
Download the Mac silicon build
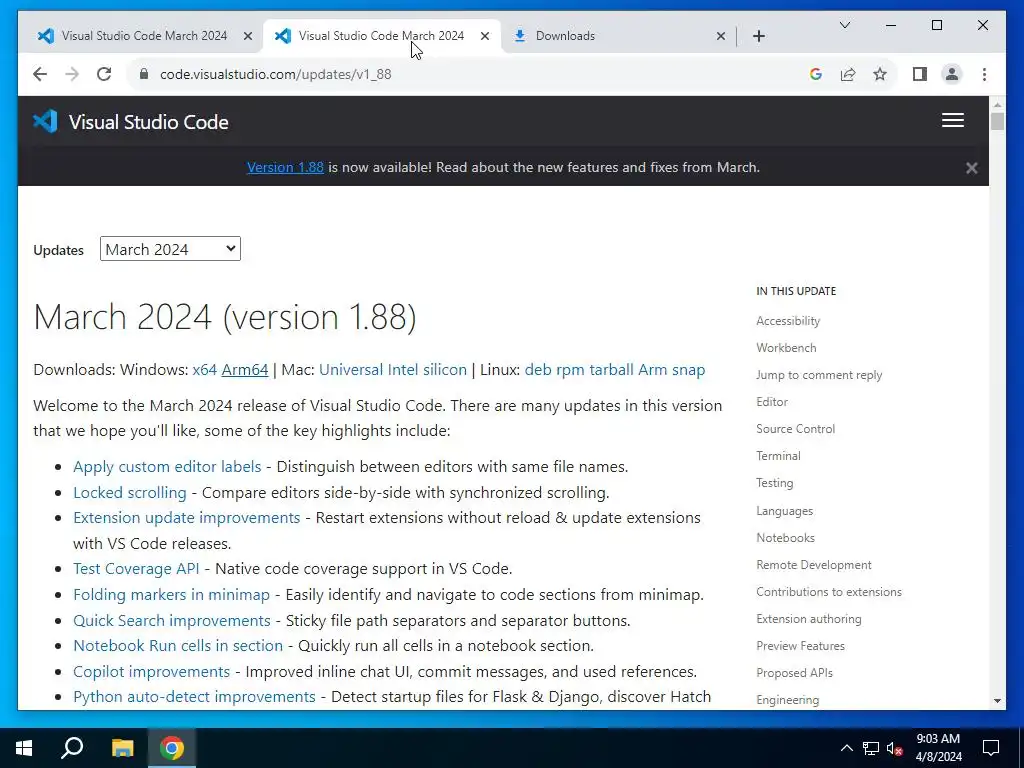point(445,370)
